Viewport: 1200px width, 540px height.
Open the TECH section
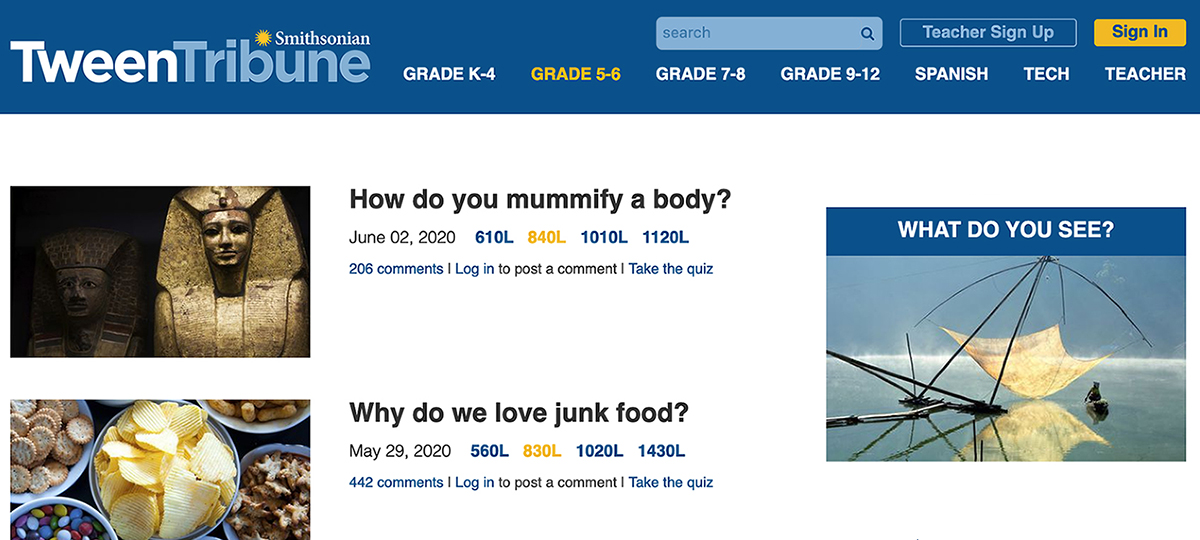click(x=1046, y=74)
